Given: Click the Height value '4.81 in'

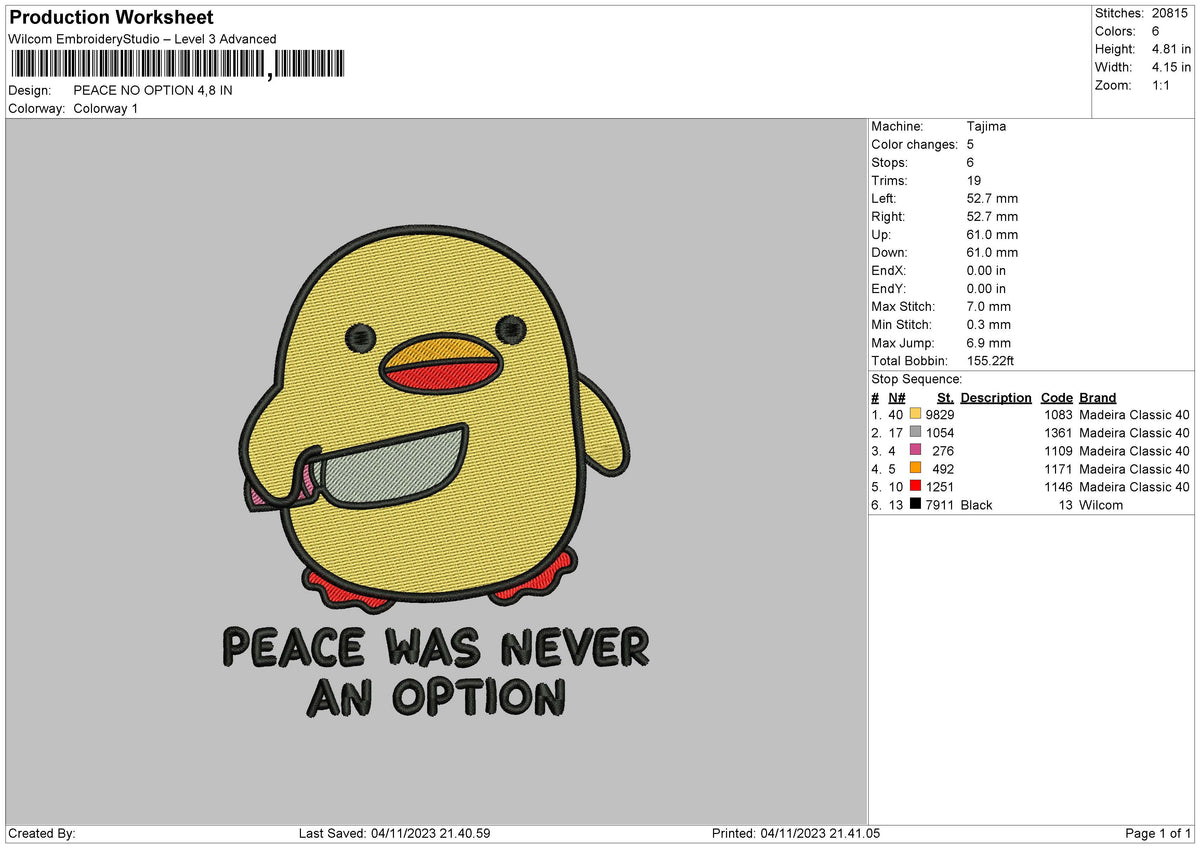Looking at the screenshot, I should click(1171, 49).
